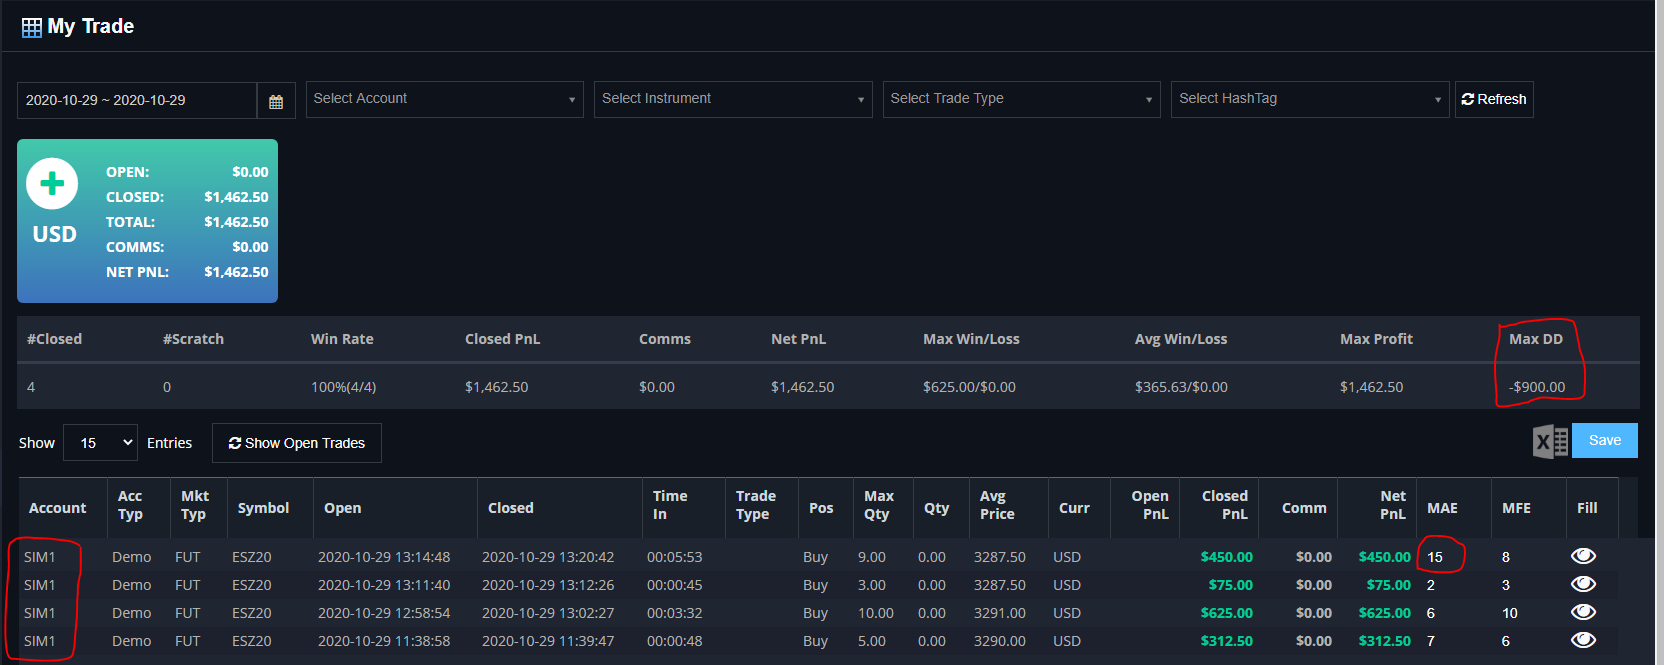Click the $450.00 Closed PnL cell
This screenshot has height=665, width=1664.
(x=1227, y=557)
